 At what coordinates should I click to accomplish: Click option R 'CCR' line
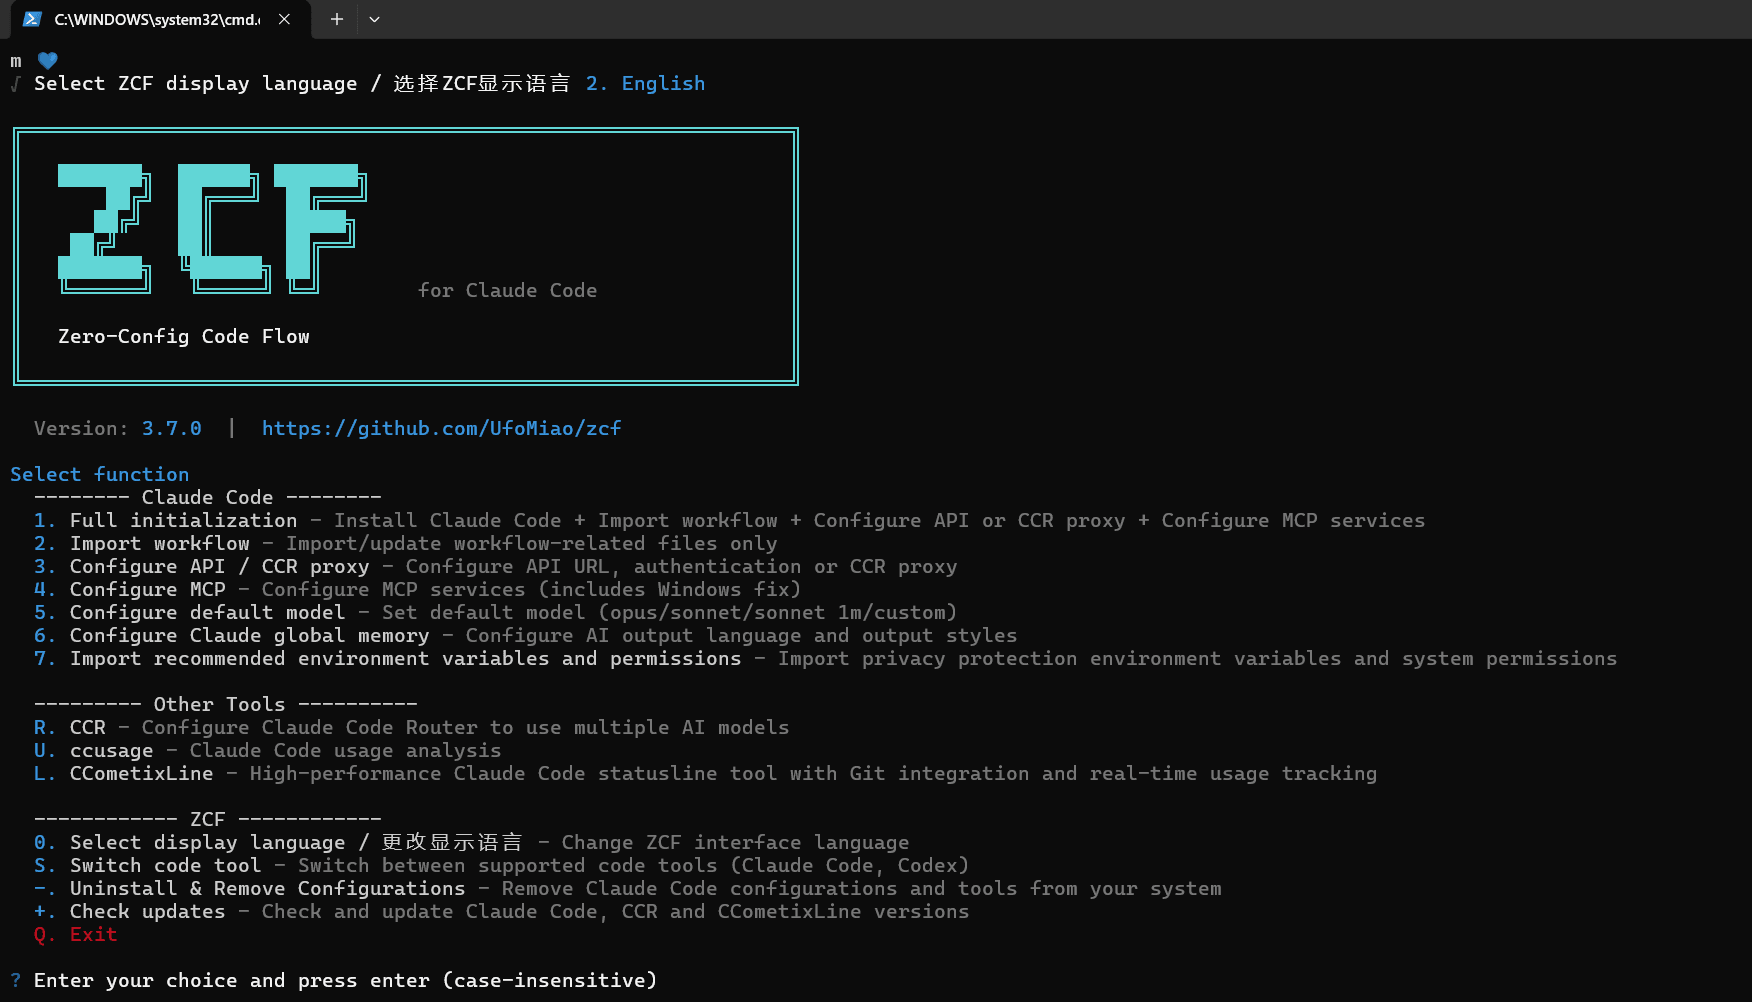click(x=411, y=727)
